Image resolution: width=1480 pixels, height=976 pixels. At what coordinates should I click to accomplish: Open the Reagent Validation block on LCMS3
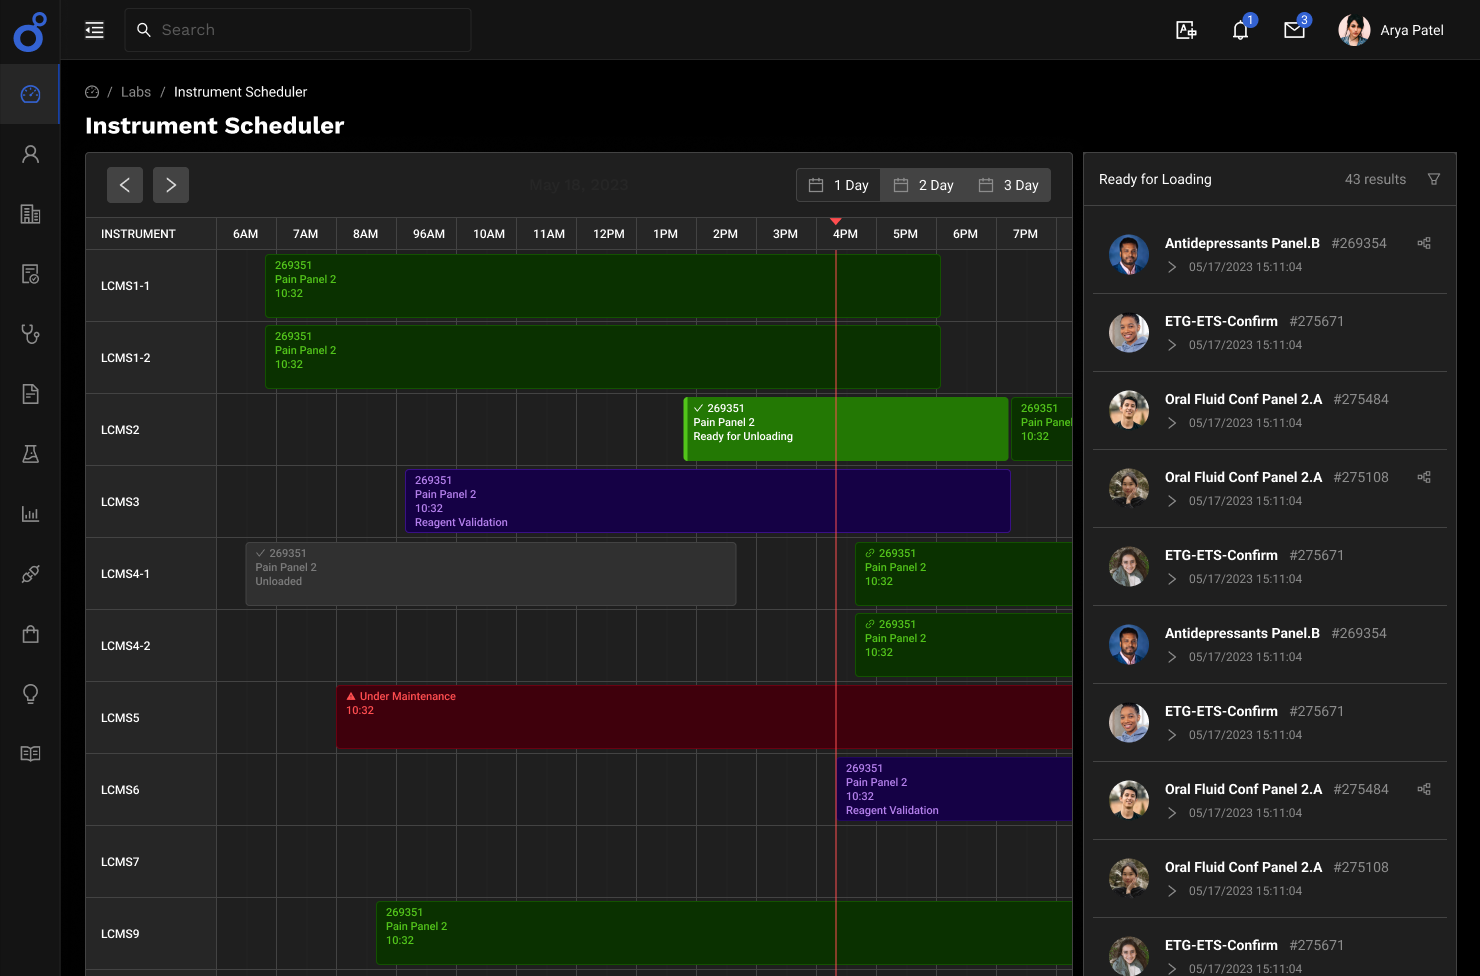[x=708, y=501]
